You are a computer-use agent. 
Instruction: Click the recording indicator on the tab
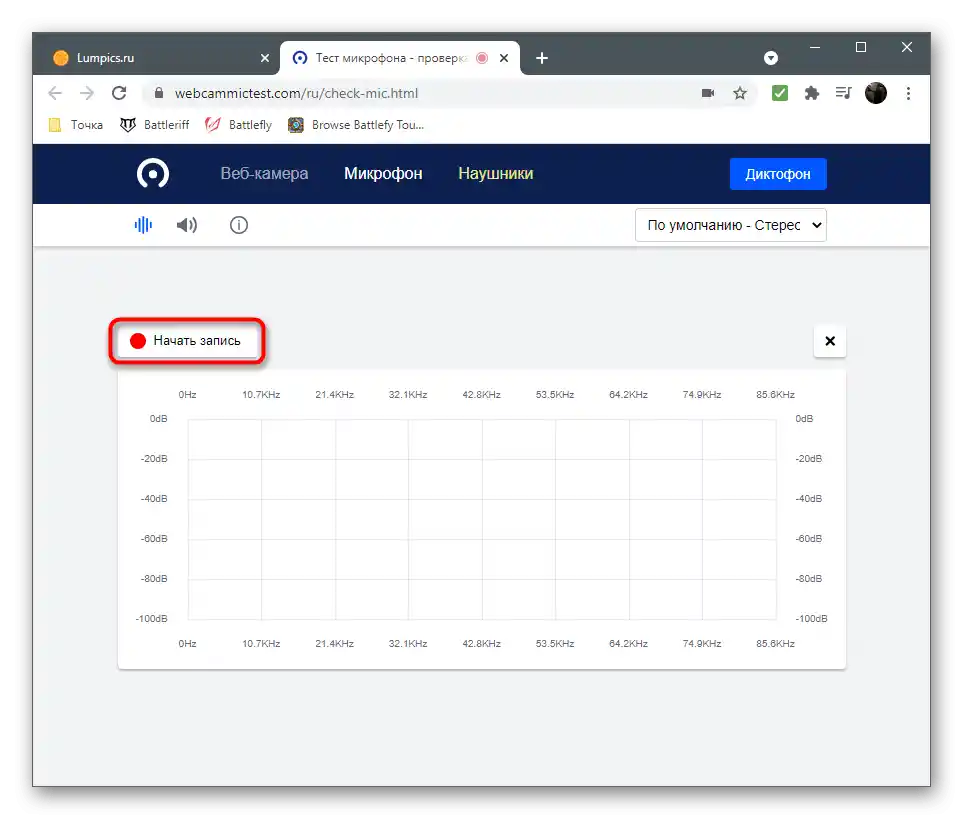tap(482, 58)
